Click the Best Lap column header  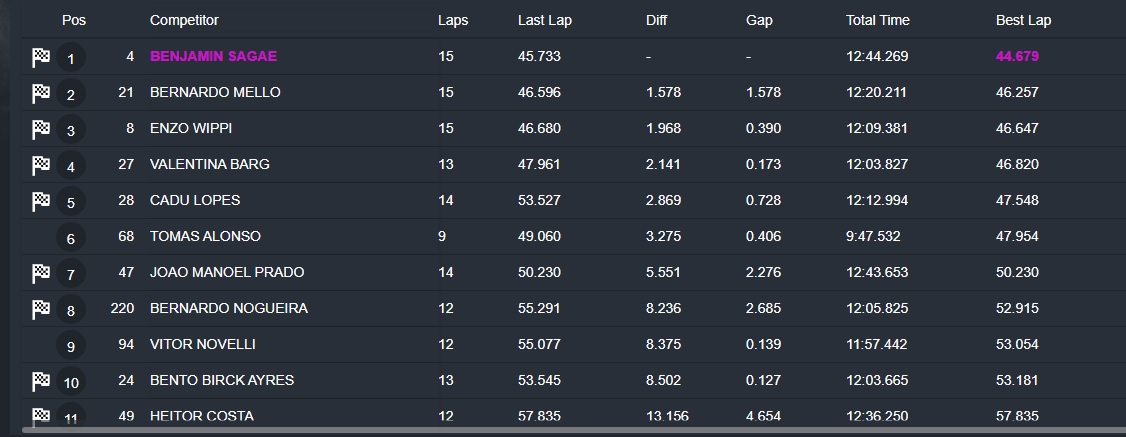click(1023, 20)
